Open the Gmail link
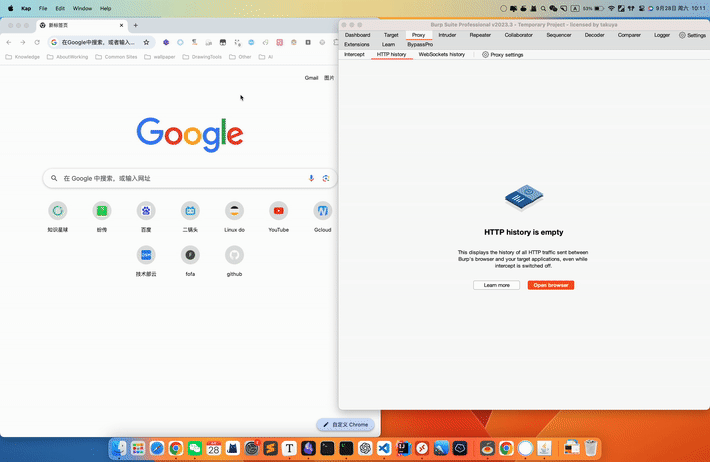 pyautogui.click(x=311, y=77)
